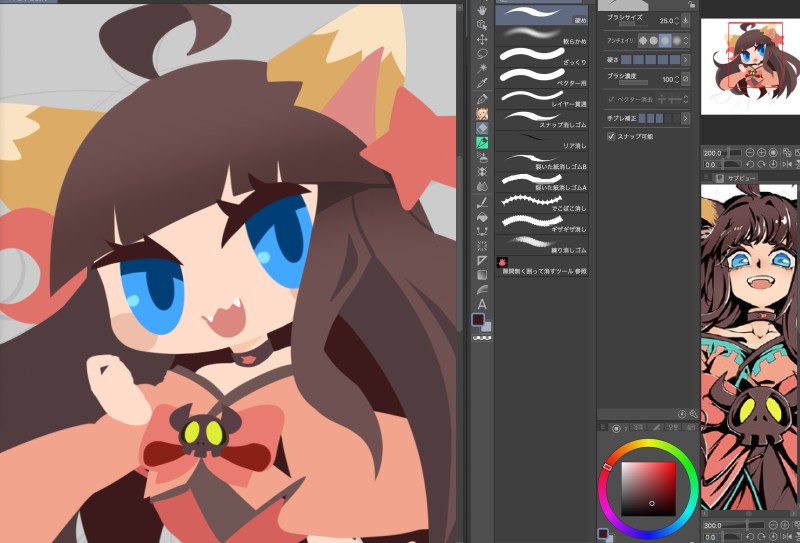Select the Move layer tool
Image resolution: width=800 pixels, height=543 pixels.
point(482,39)
